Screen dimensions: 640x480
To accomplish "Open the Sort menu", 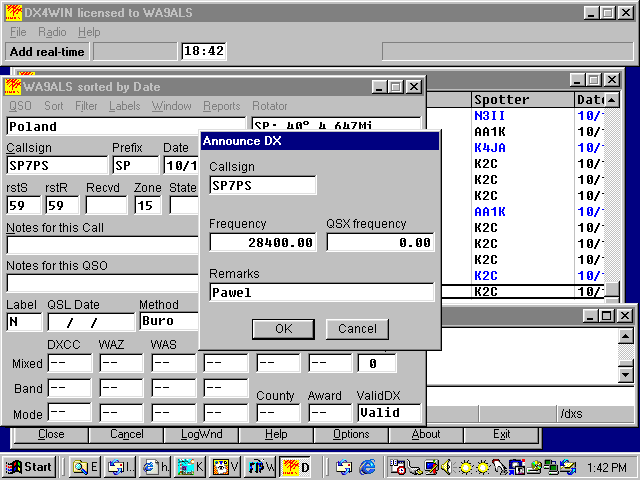I will (53, 106).
